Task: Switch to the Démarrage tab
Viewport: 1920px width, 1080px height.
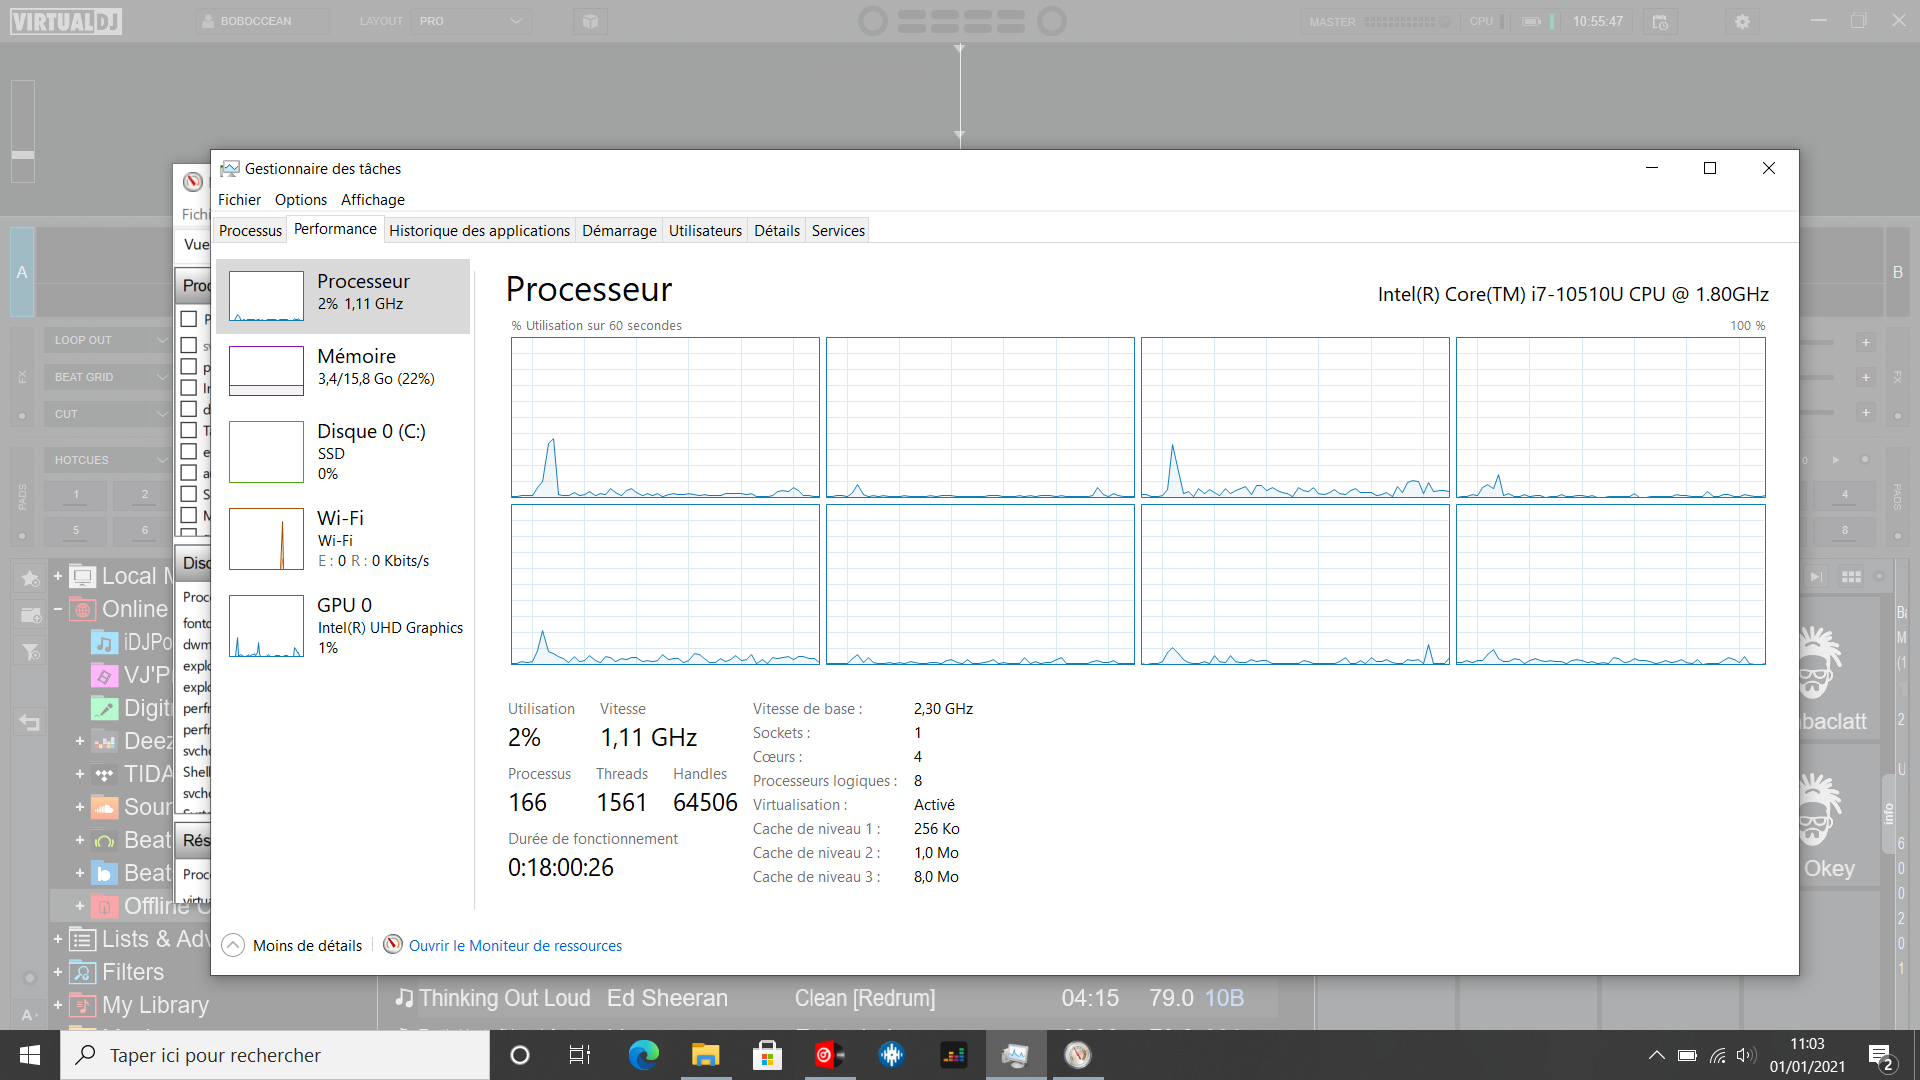Action: tap(619, 231)
